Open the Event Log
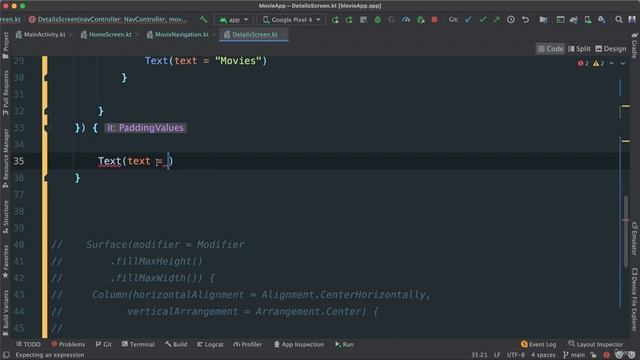Viewport: 640px width, 360px height. (538, 344)
